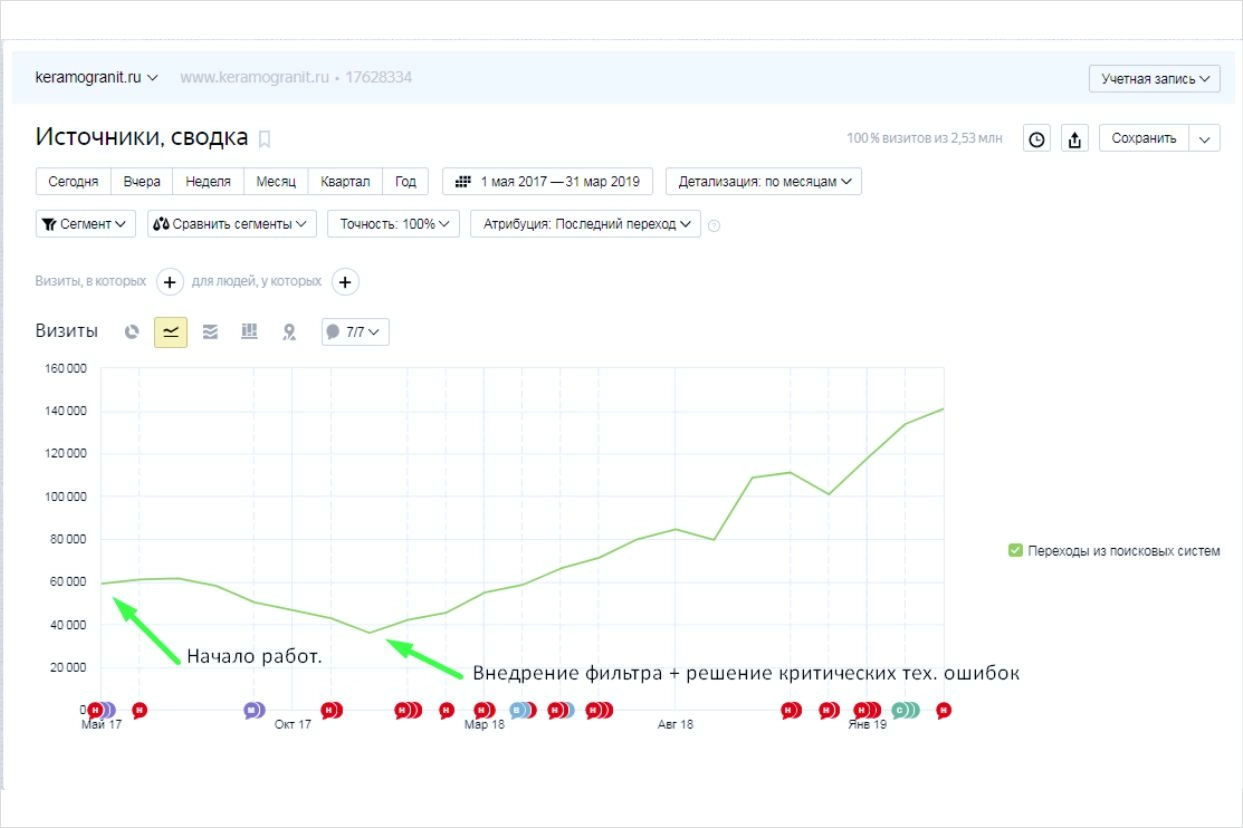This screenshot has width=1243, height=828.
Task: Open the keramogranit.ru counter dropdown
Action: pos(97,77)
